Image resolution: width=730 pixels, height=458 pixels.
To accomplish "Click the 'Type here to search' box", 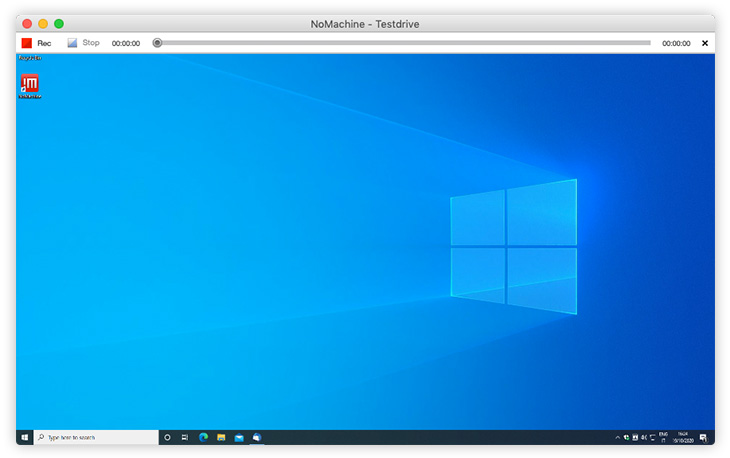I will (96, 437).
